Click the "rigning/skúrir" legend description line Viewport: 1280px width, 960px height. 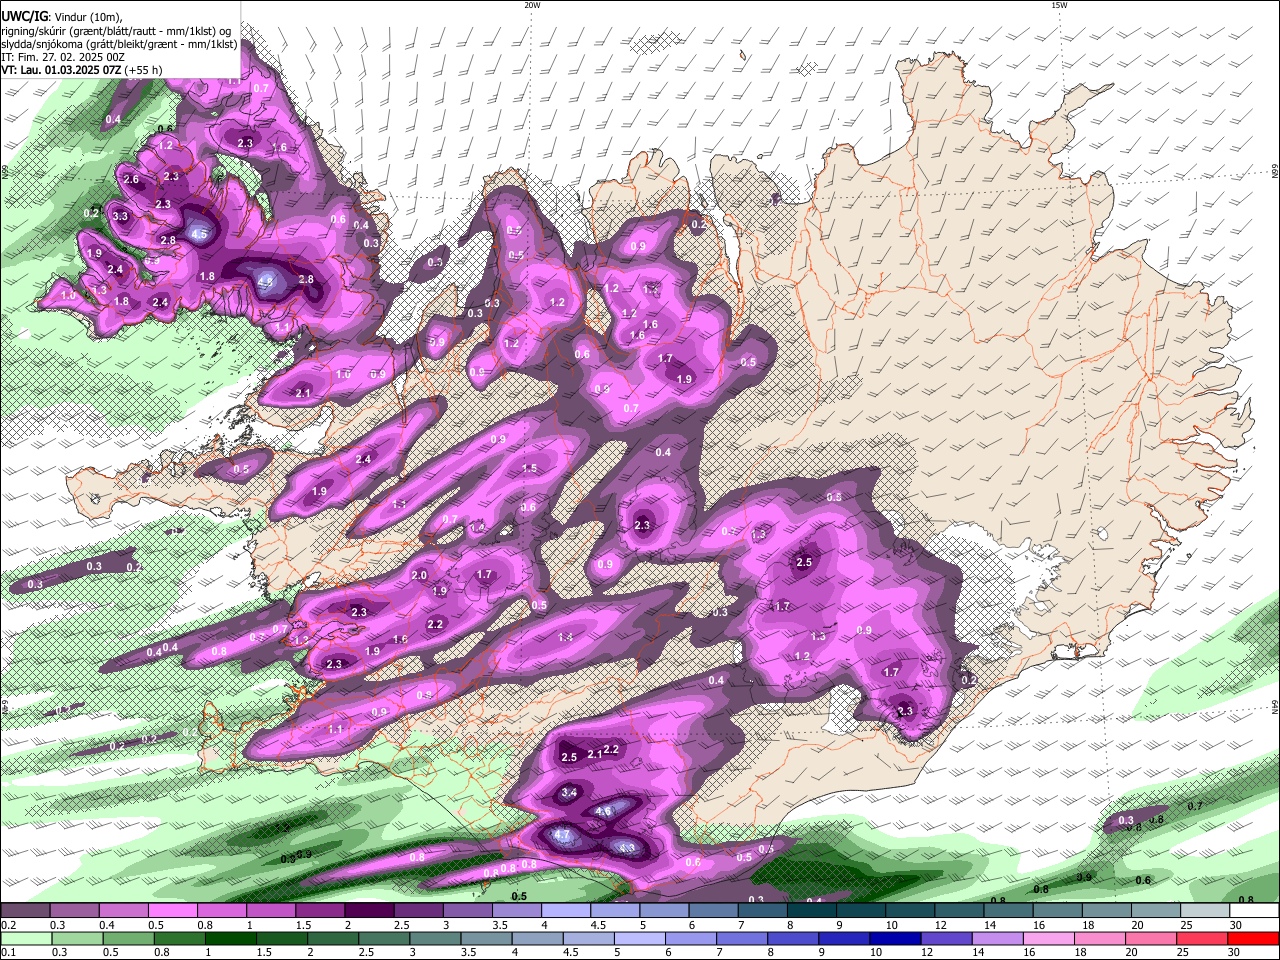(x=118, y=30)
